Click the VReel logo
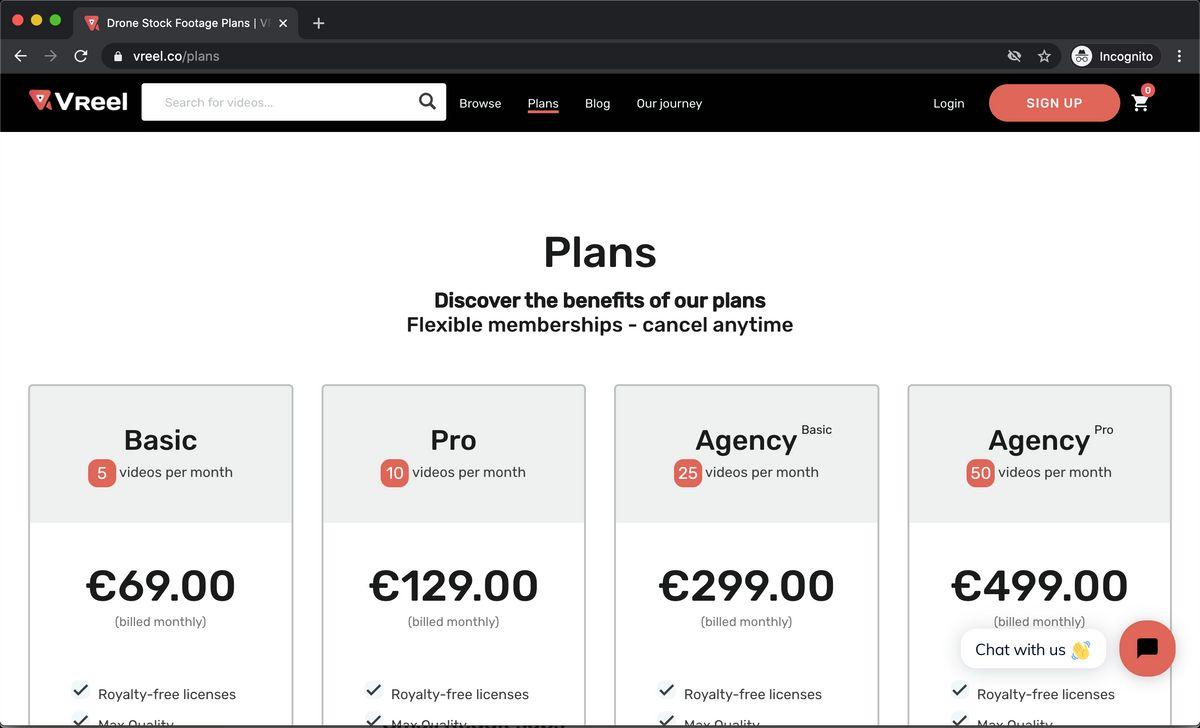This screenshot has height=728, width=1200. point(78,101)
